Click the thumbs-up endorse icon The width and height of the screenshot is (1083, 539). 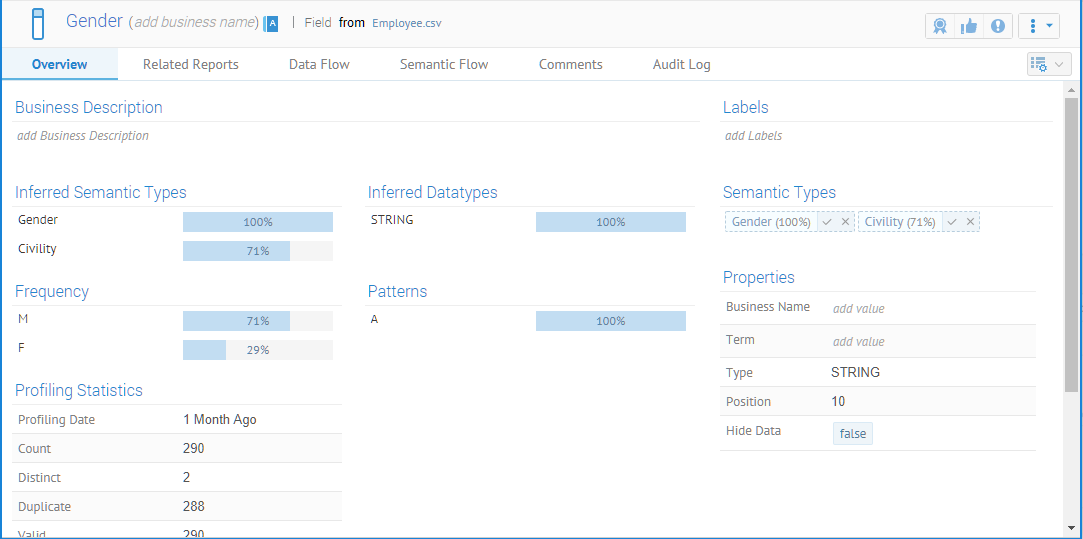pos(969,26)
